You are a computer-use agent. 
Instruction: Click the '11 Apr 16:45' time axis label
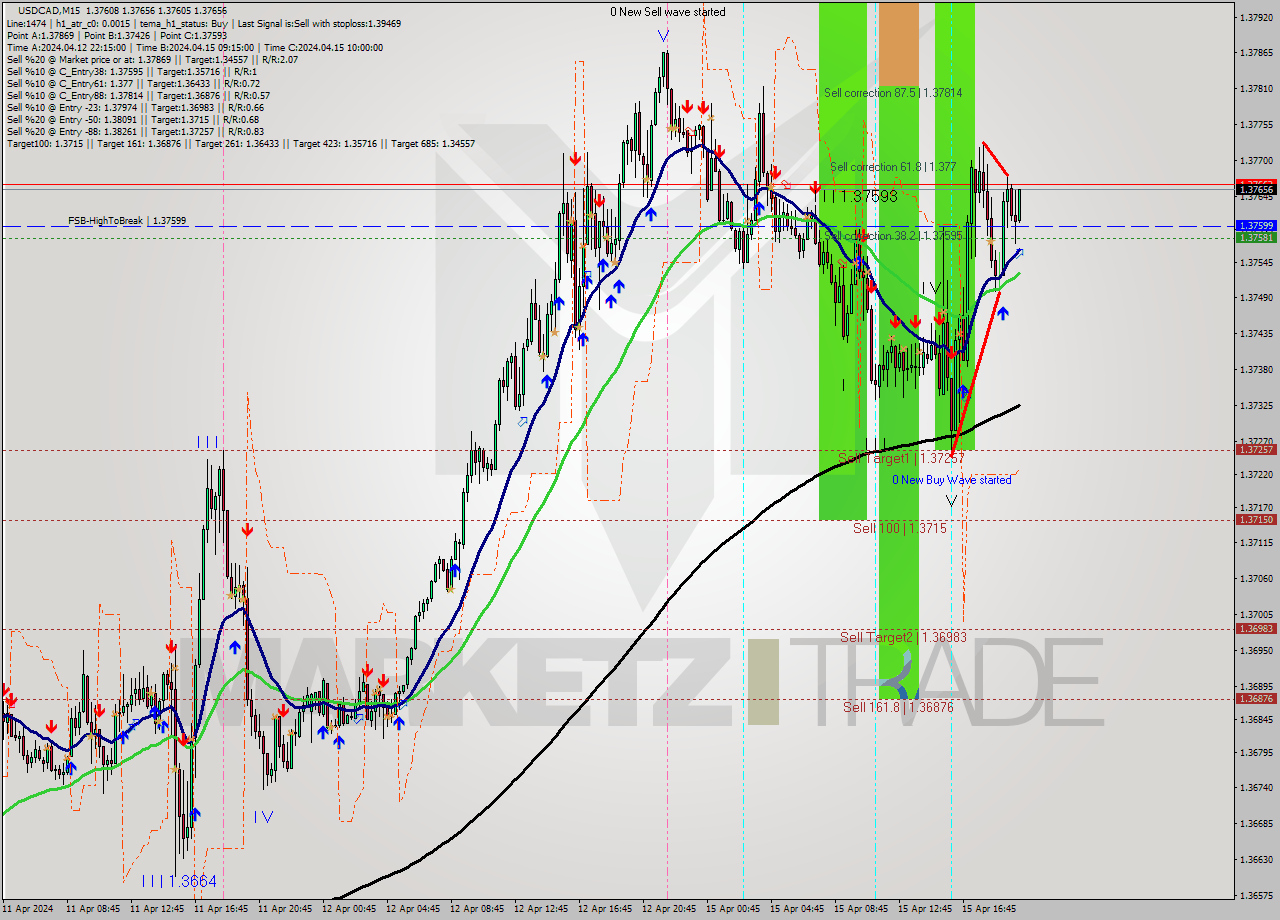click(221, 909)
